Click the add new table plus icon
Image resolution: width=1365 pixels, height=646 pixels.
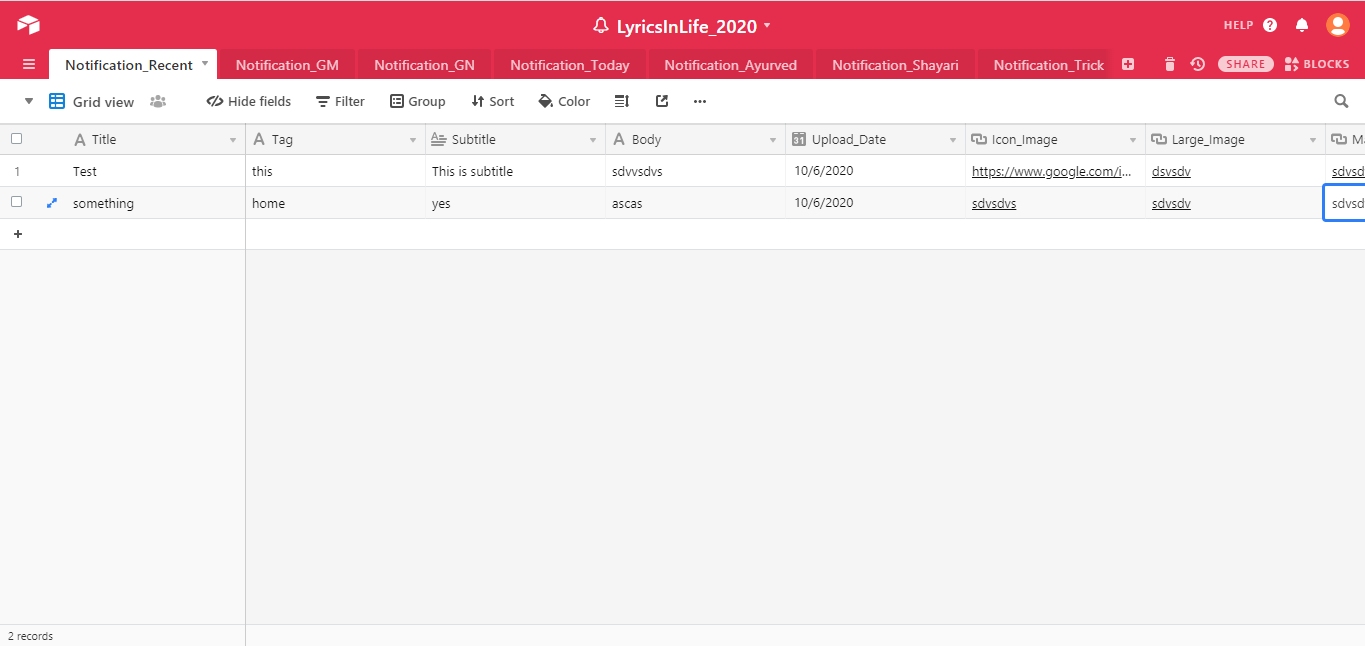[1128, 64]
